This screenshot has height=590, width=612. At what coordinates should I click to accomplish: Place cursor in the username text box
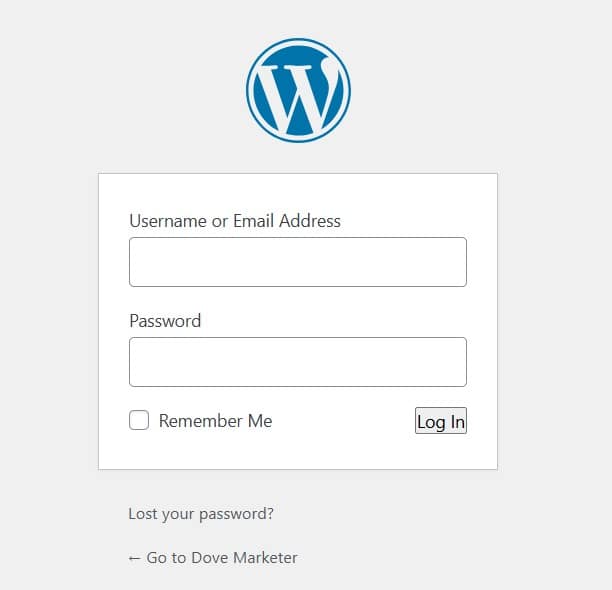coord(298,262)
